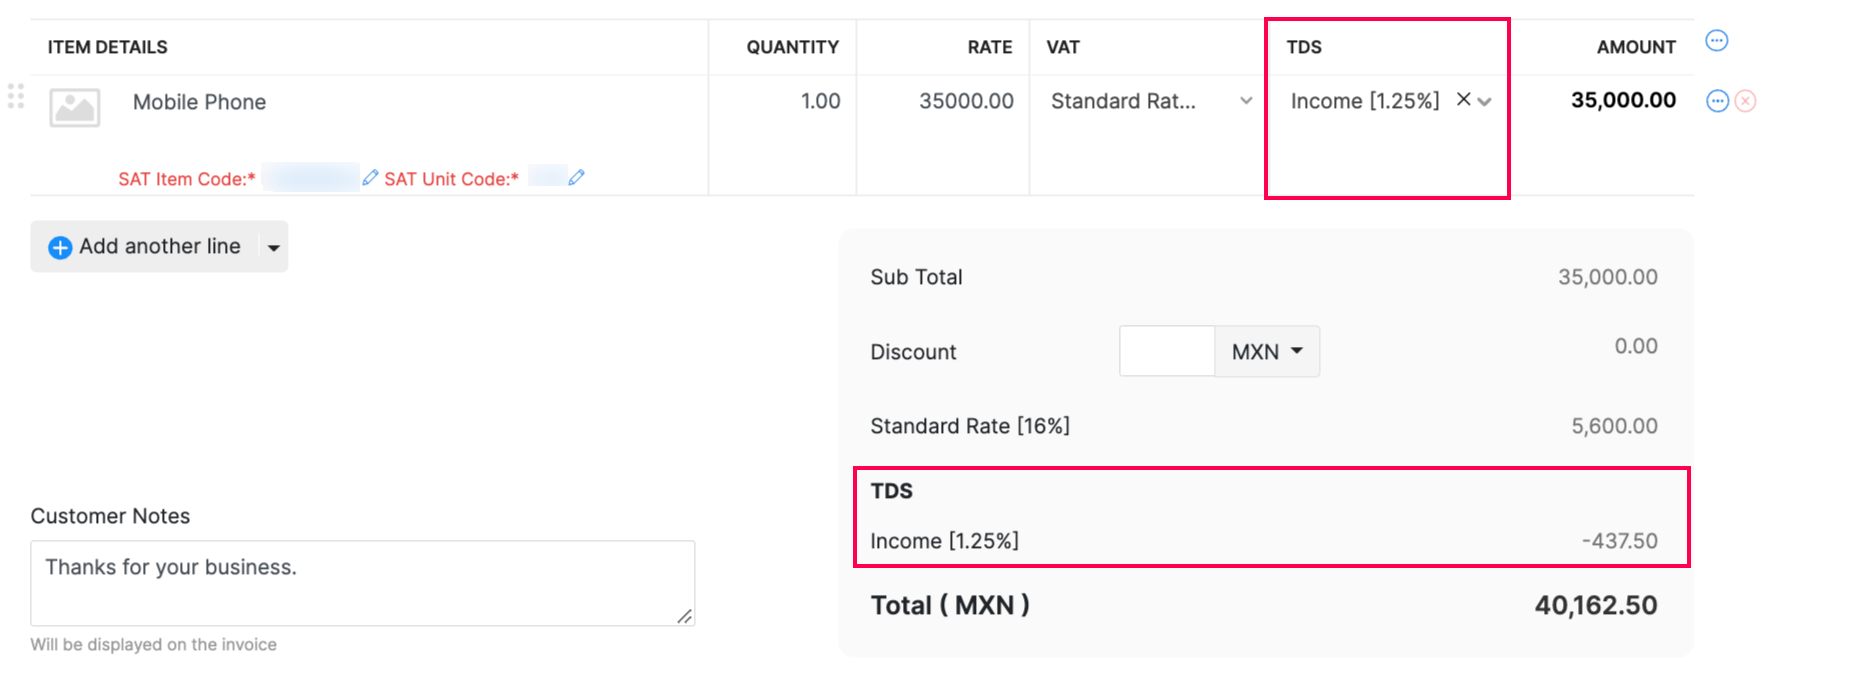This screenshot has width=1856, height=673.
Task: Remove the Income [1.25%] TDS selection
Action: [1463, 100]
